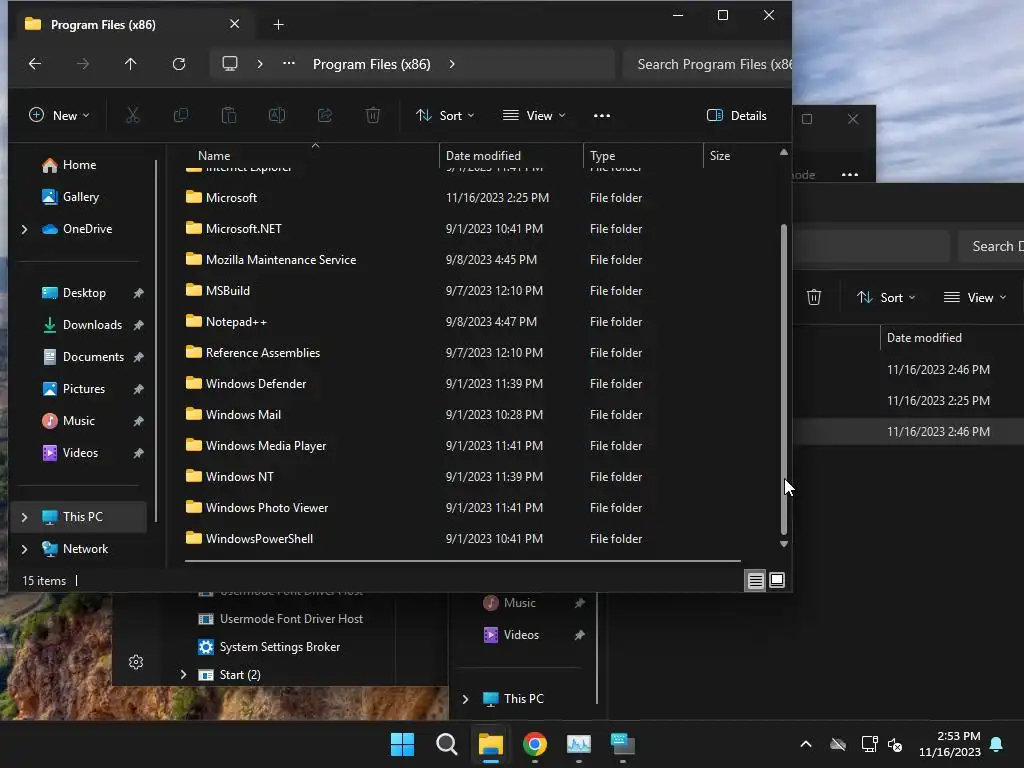Click File Explorer taskbar icon
Image resolution: width=1024 pixels, height=768 pixels.
tap(490, 744)
